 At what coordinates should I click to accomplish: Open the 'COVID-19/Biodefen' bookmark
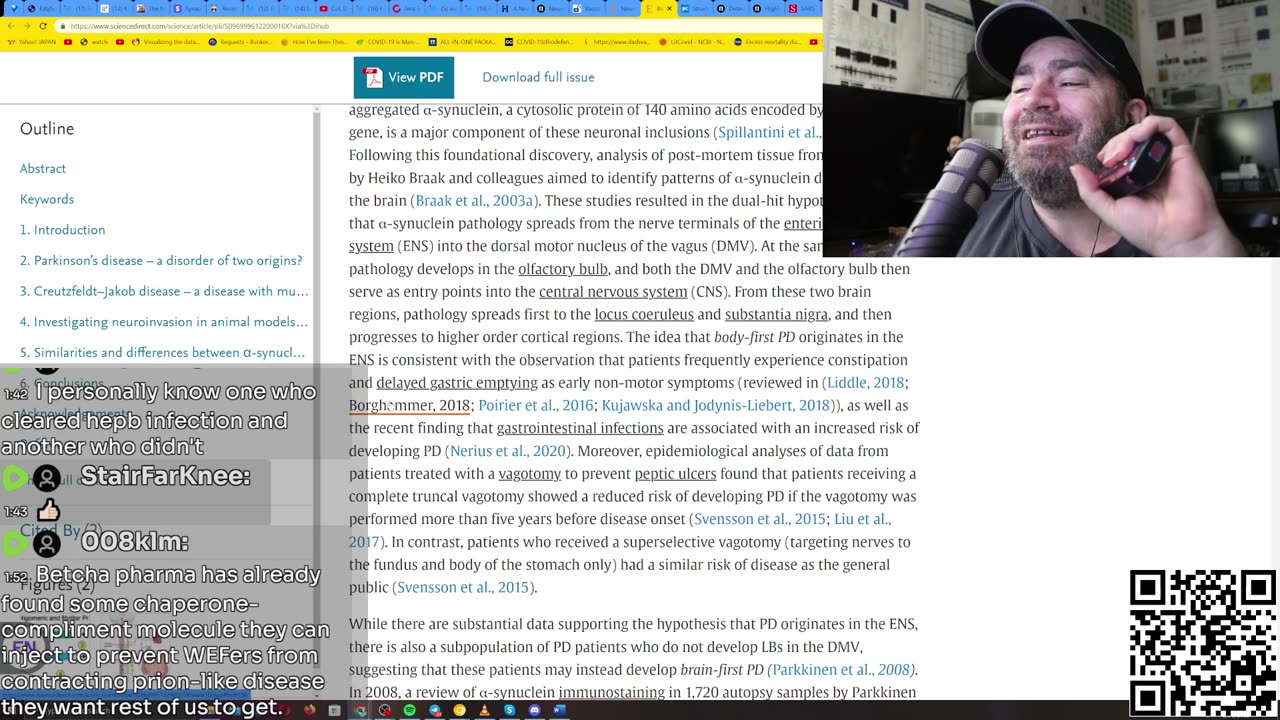[540, 42]
